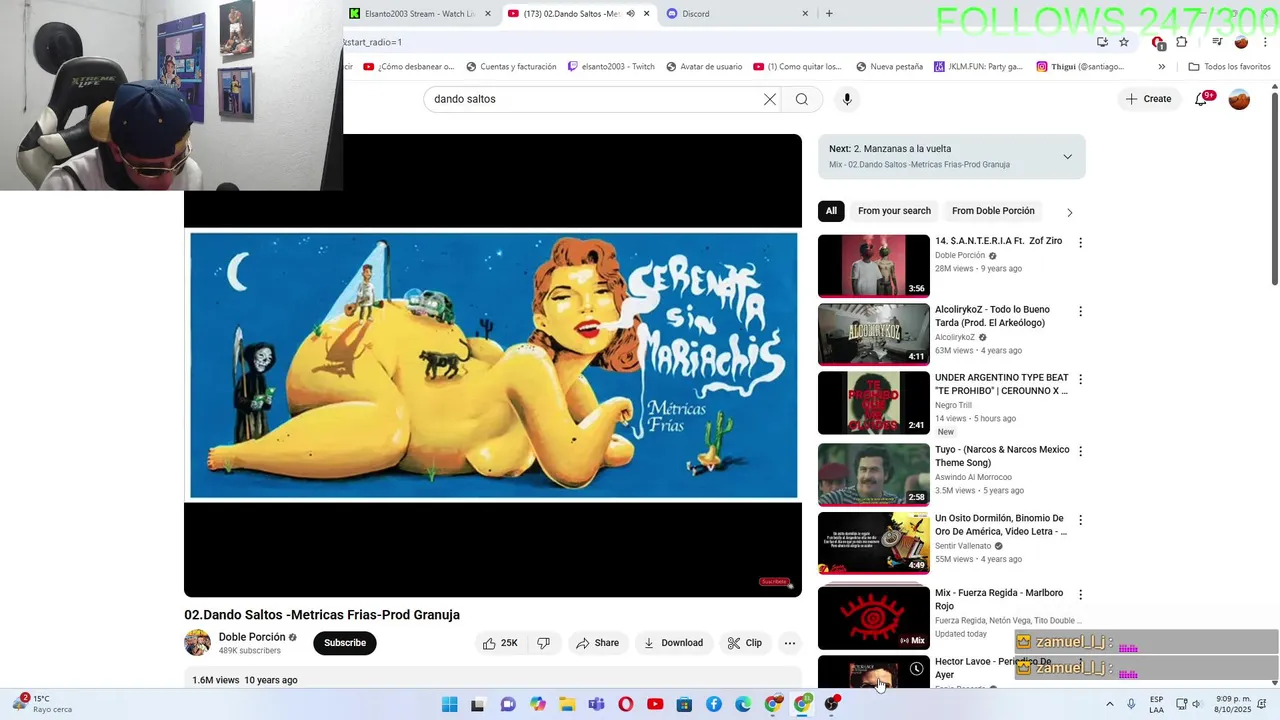Subscribe to Doble Porción
This screenshot has height=720, width=1280.
pyautogui.click(x=345, y=643)
